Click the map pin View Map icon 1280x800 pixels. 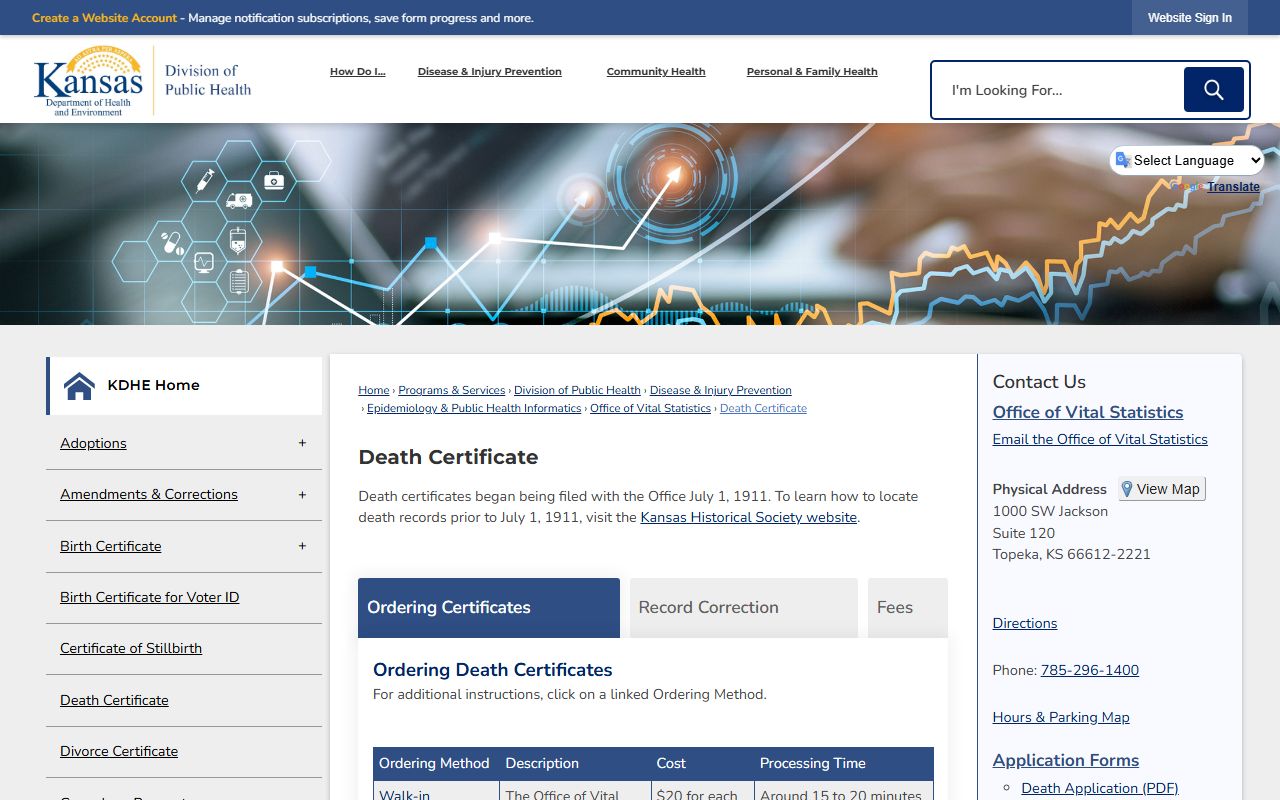pyautogui.click(x=1127, y=489)
